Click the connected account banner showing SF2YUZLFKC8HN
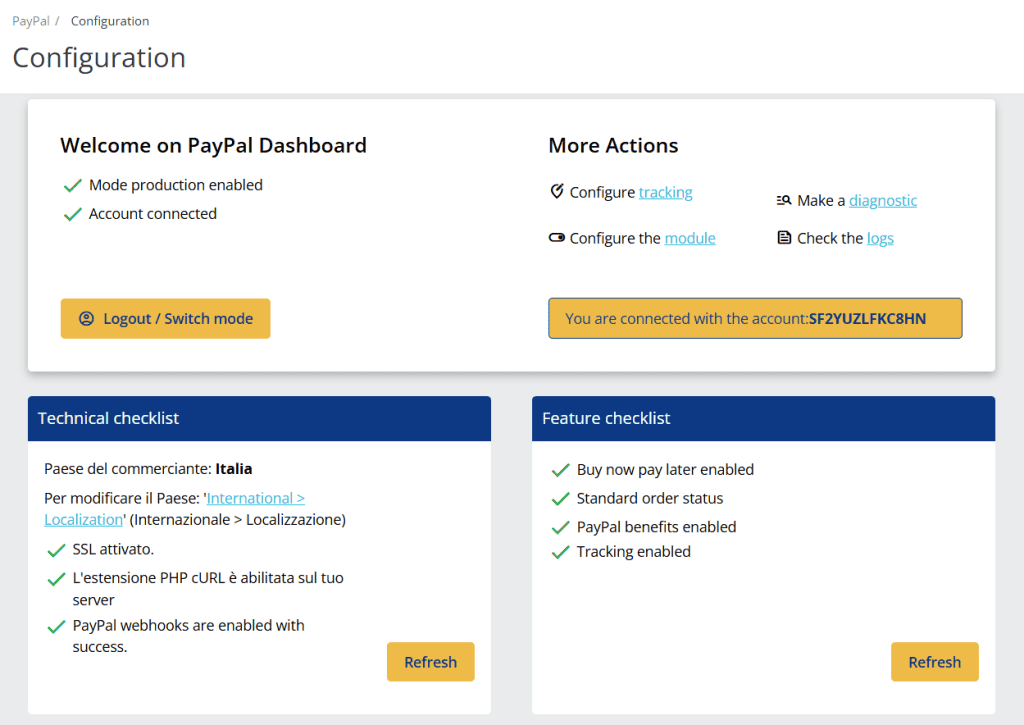 (x=755, y=318)
